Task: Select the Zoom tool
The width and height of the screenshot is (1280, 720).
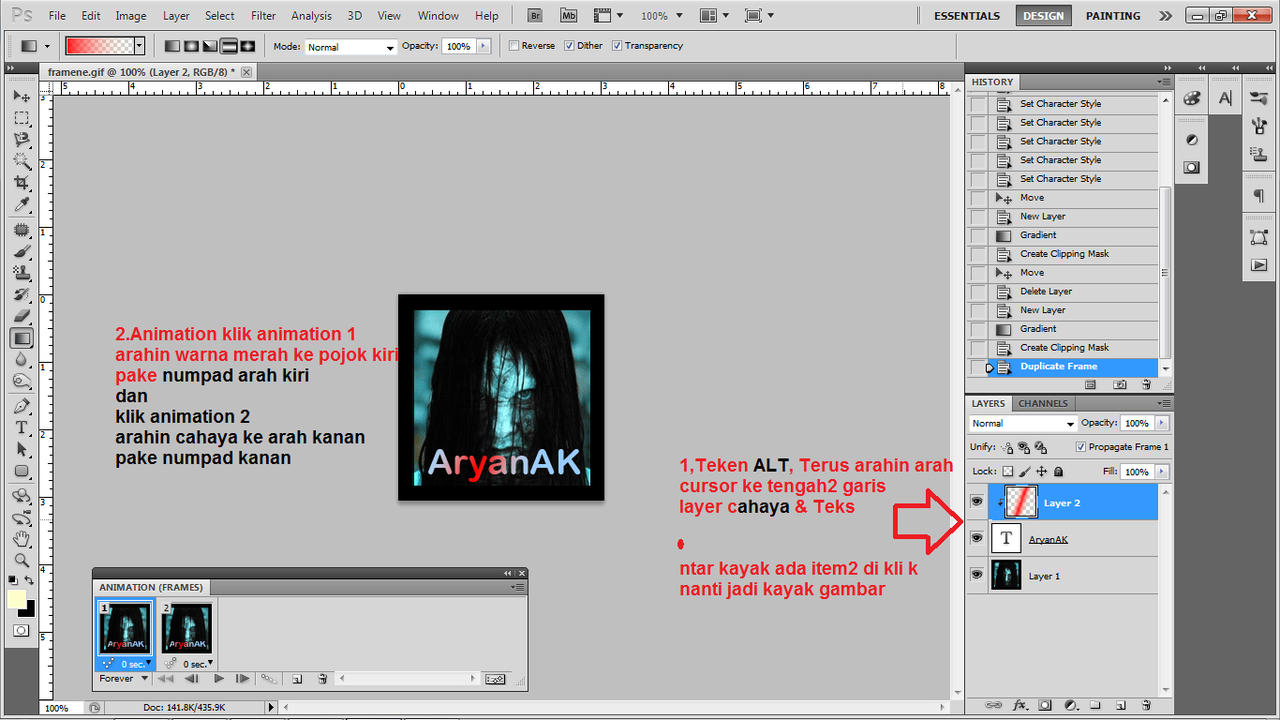Action: [x=22, y=560]
